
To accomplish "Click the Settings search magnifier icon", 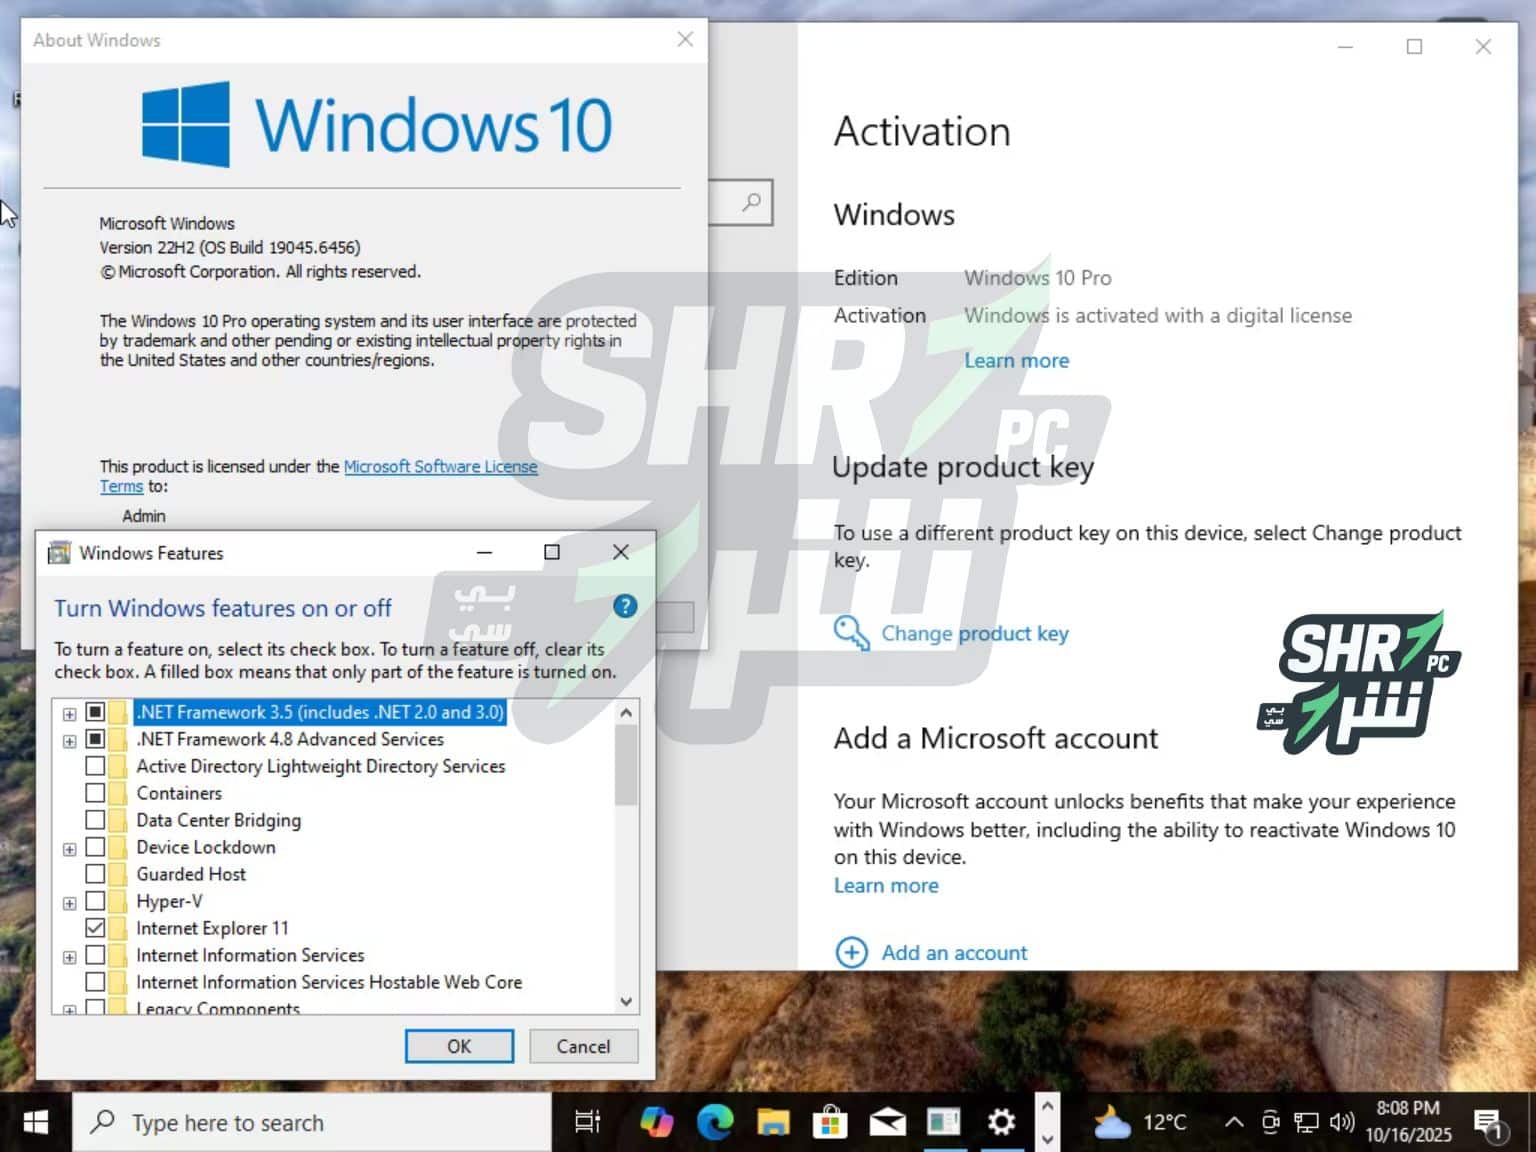I will click(x=751, y=203).
